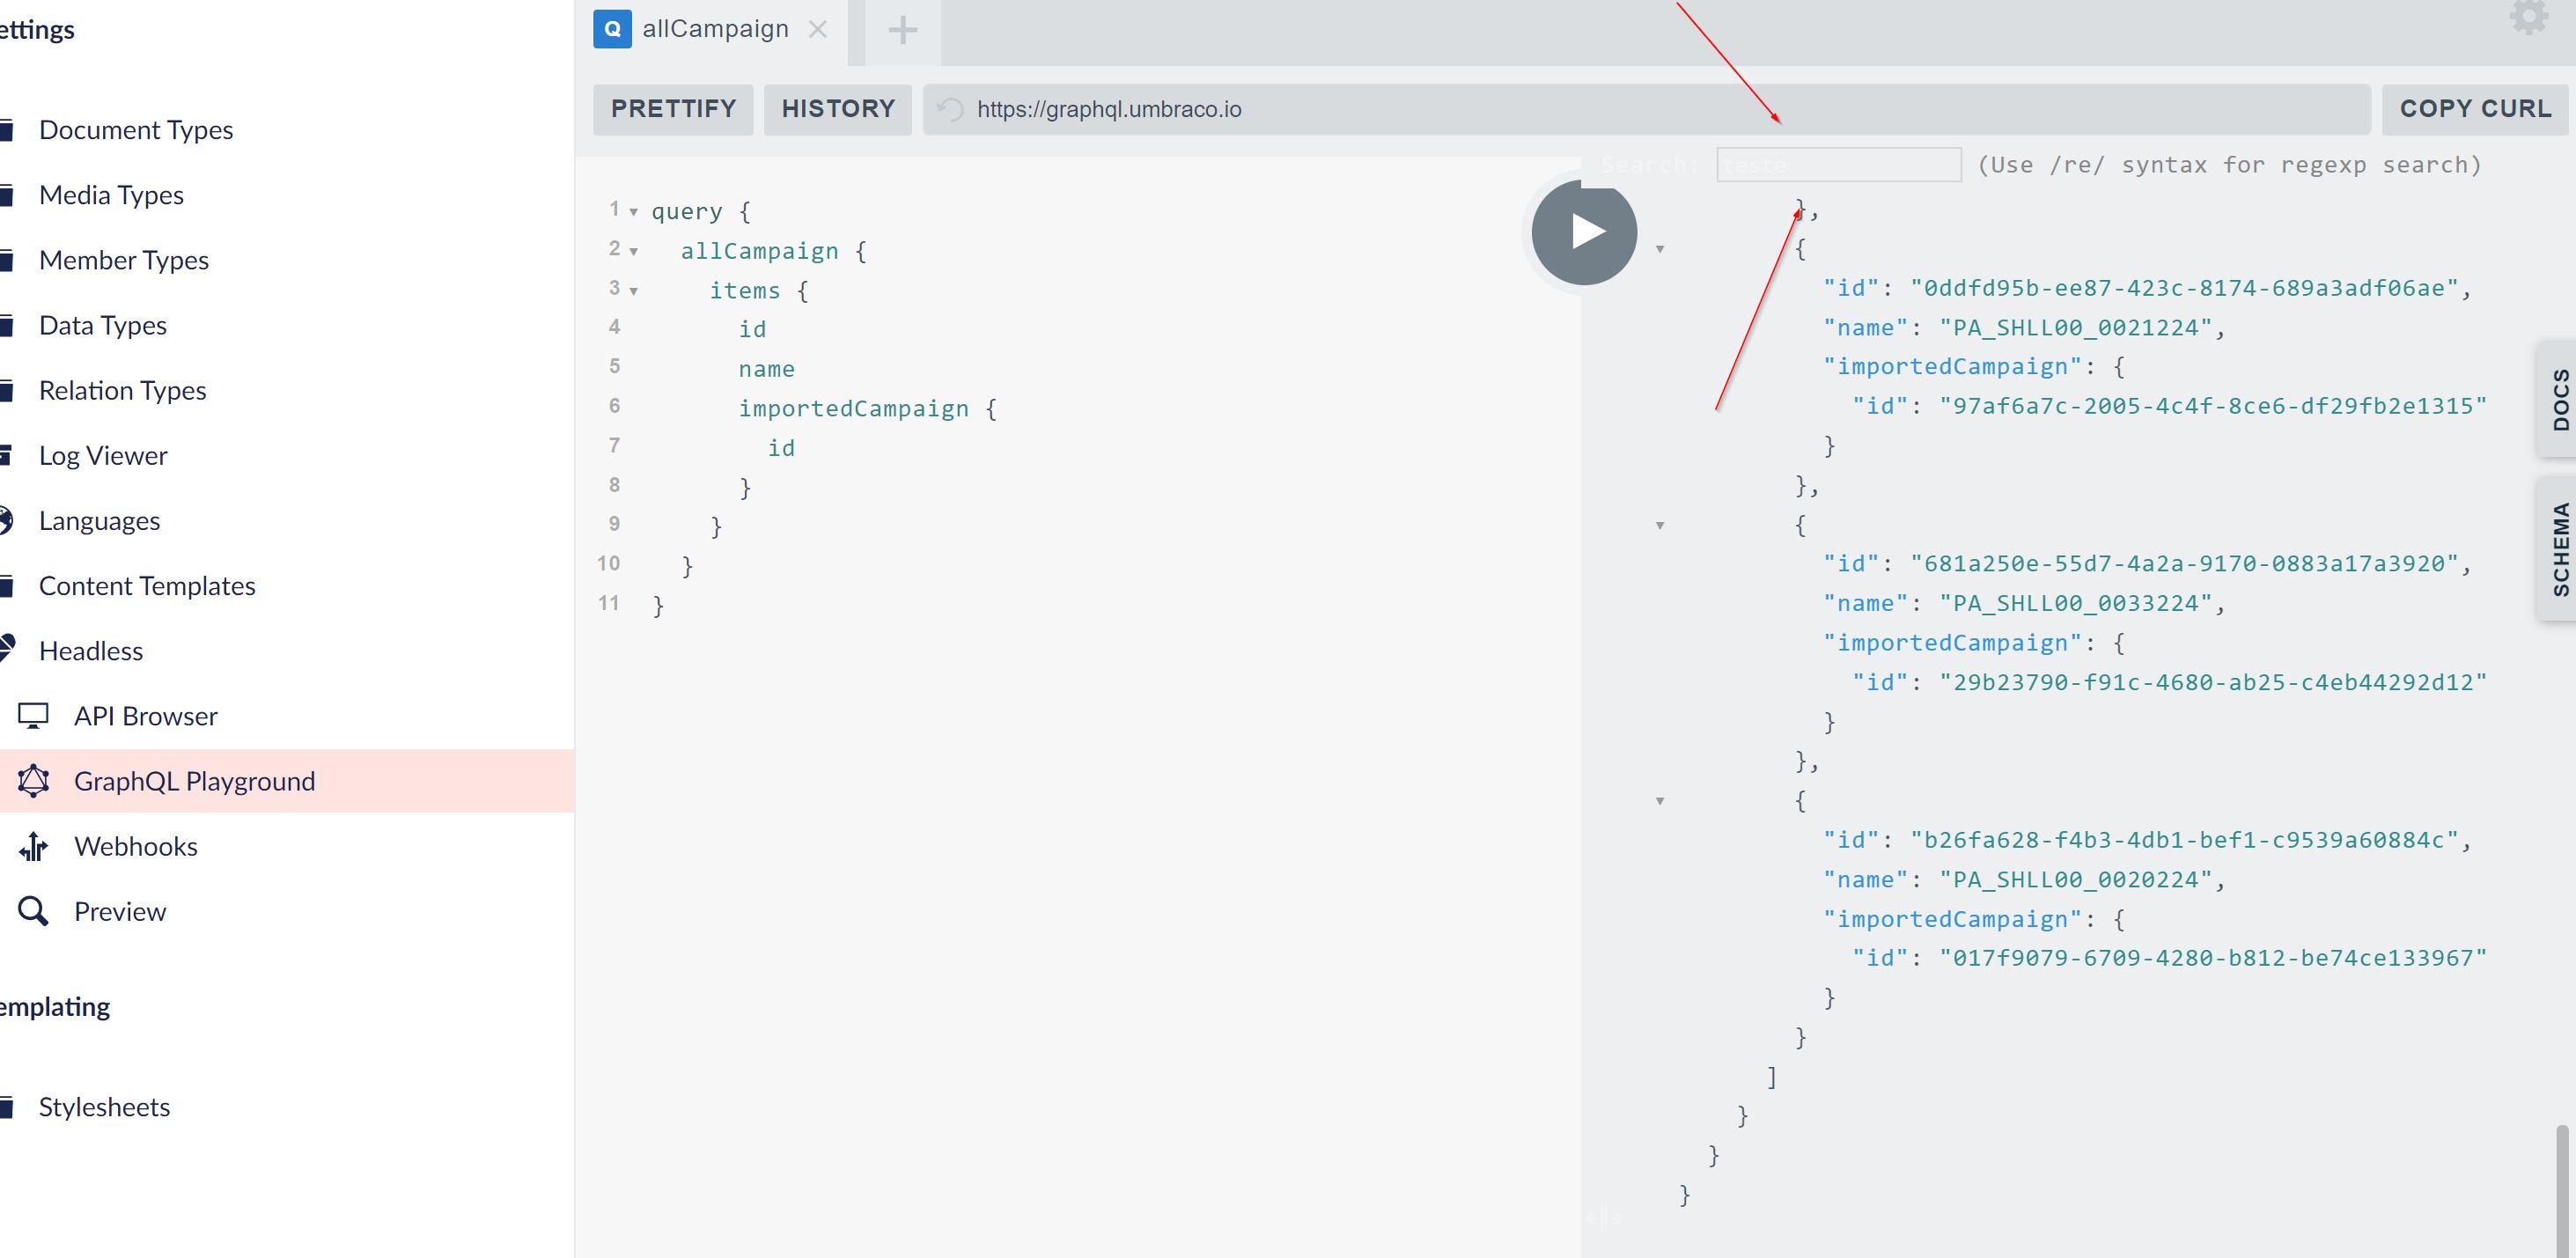Select the Languages globe icon
Viewport: 2576px width, 1258px height.
point(8,519)
